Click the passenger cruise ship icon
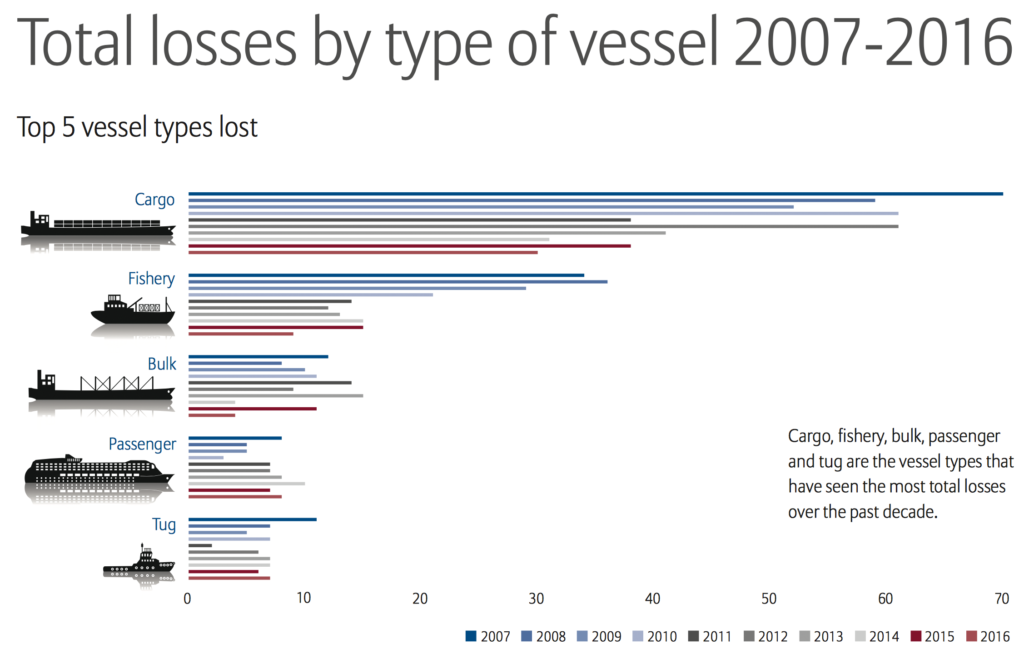This screenshot has height=649, width=1024. coord(99,469)
